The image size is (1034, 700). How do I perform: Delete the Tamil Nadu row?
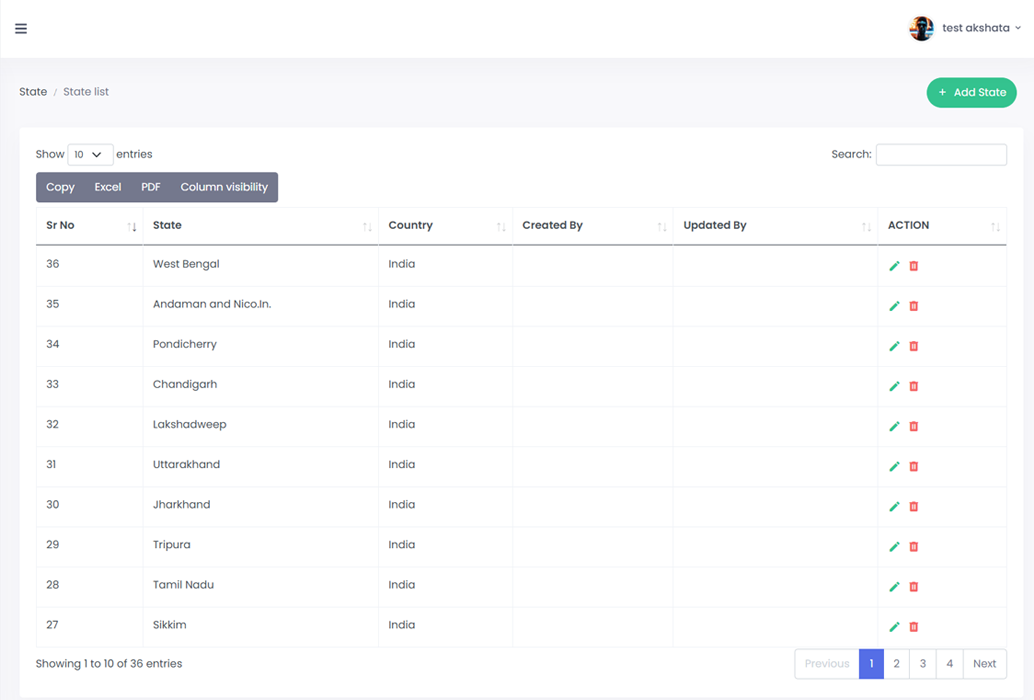click(x=913, y=587)
